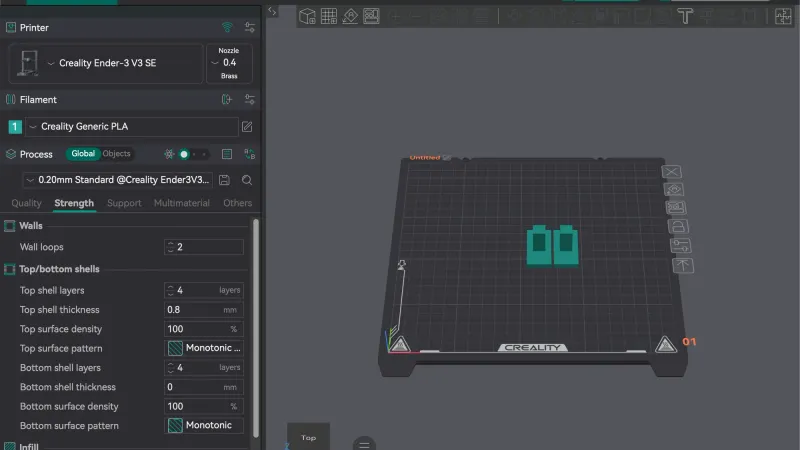Click filament slot number 1 swatch
This screenshot has width=800, height=450.
(x=15, y=127)
